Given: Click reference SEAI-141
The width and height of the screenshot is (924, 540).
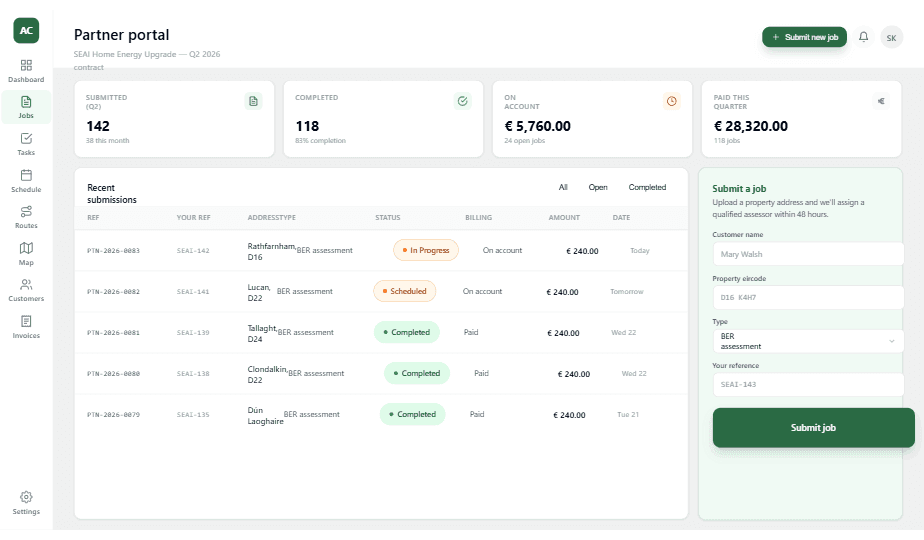Looking at the screenshot, I should 193,292.
